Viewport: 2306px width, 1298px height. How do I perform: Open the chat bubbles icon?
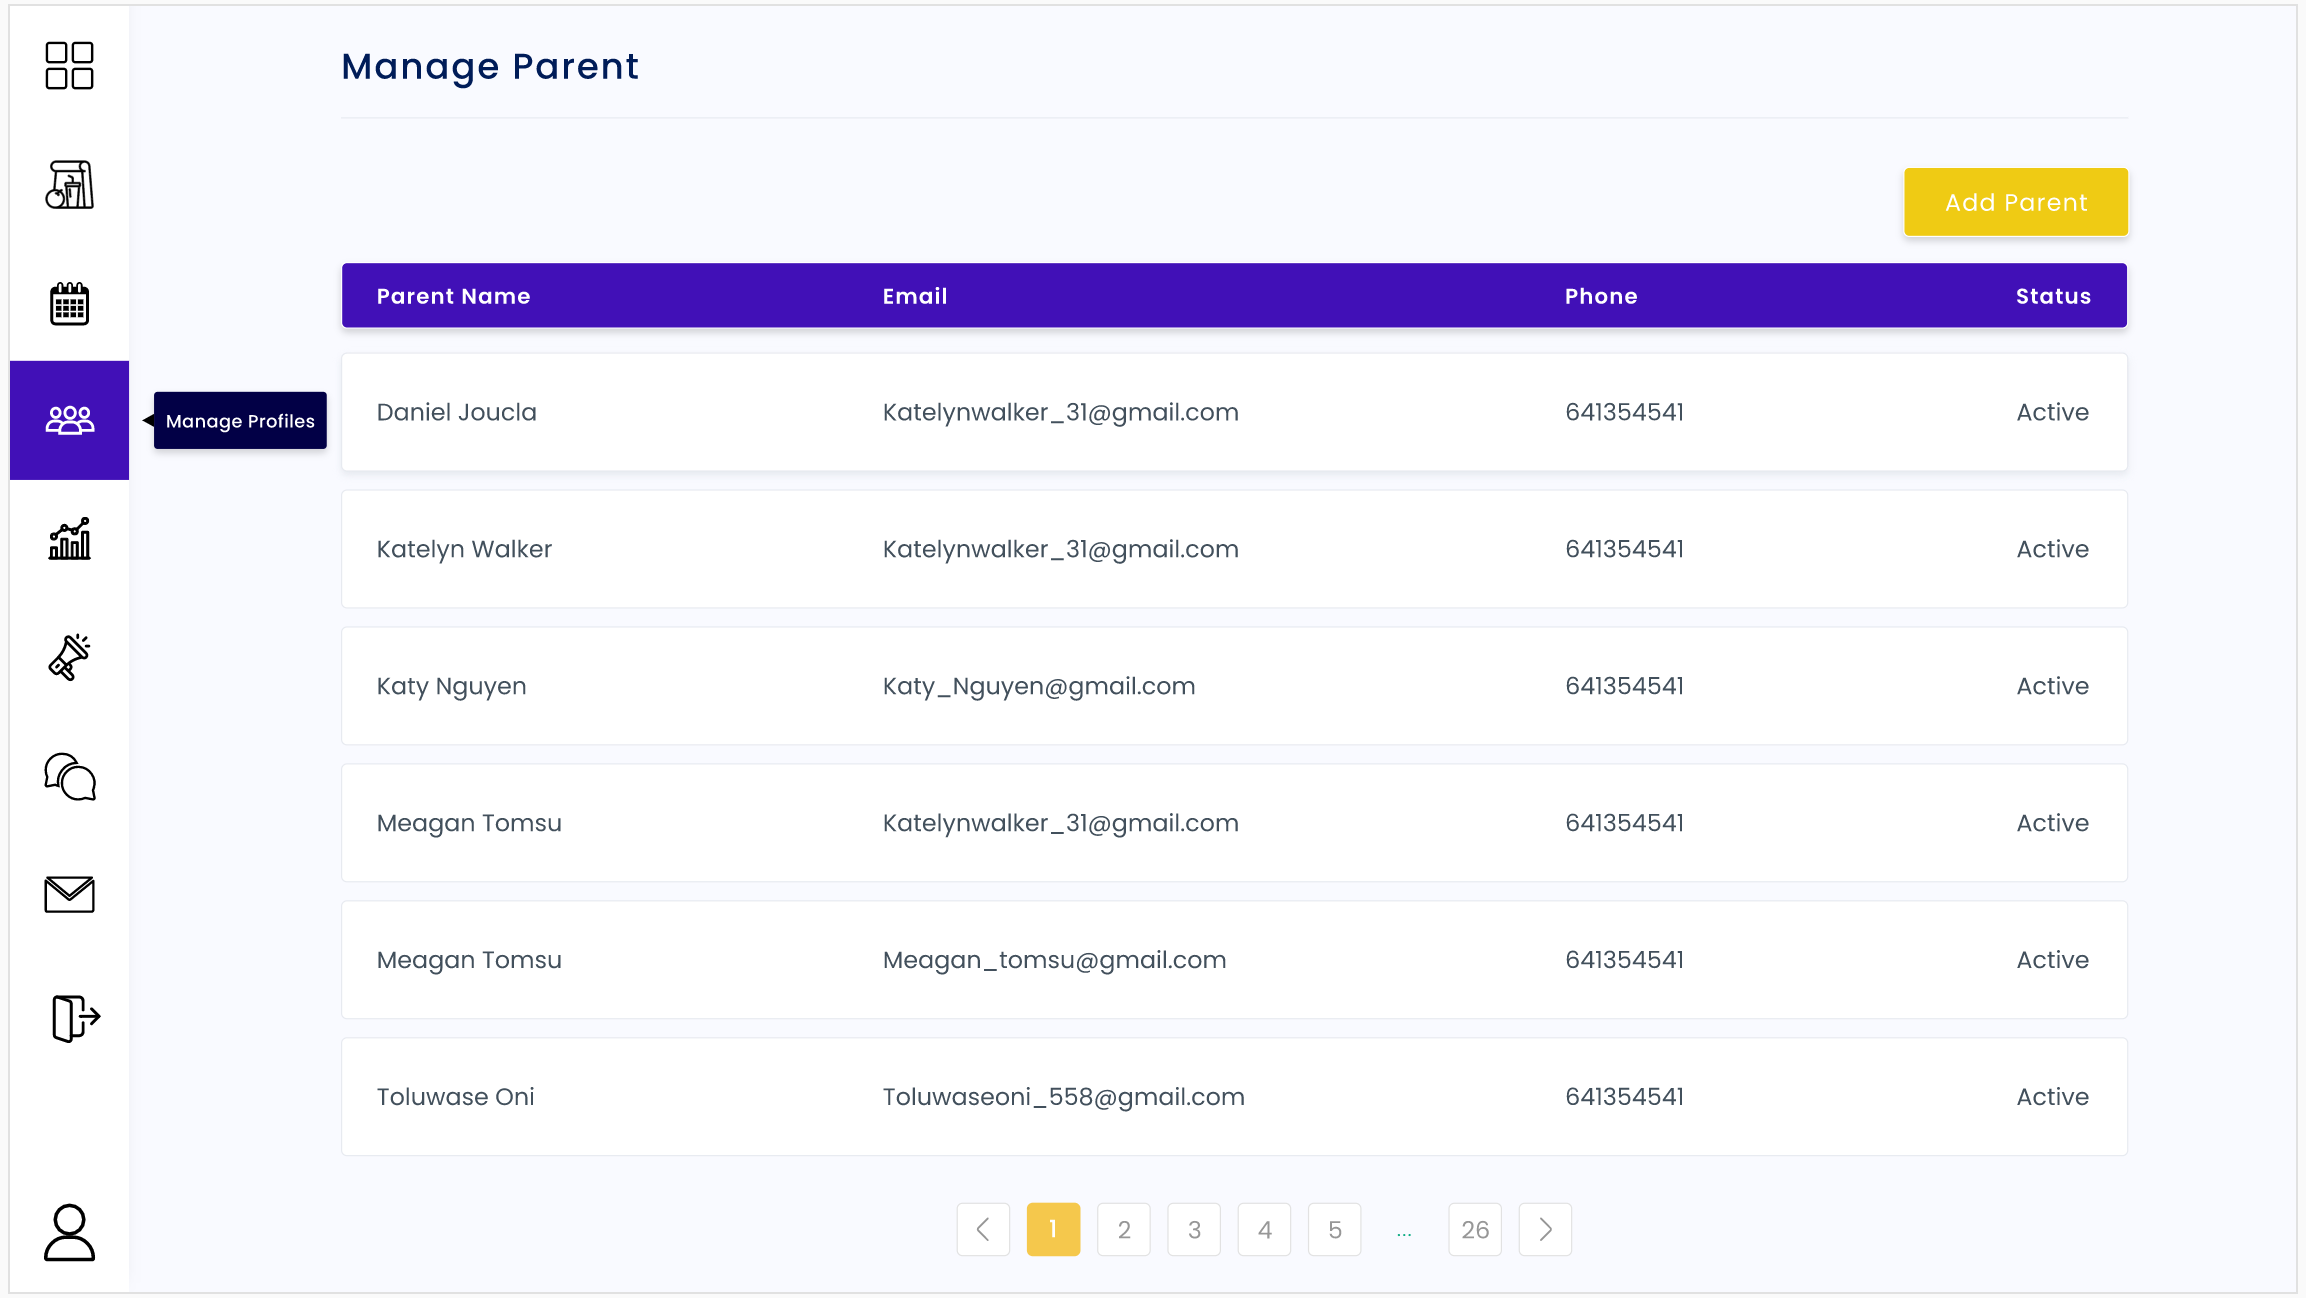(x=69, y=777)
